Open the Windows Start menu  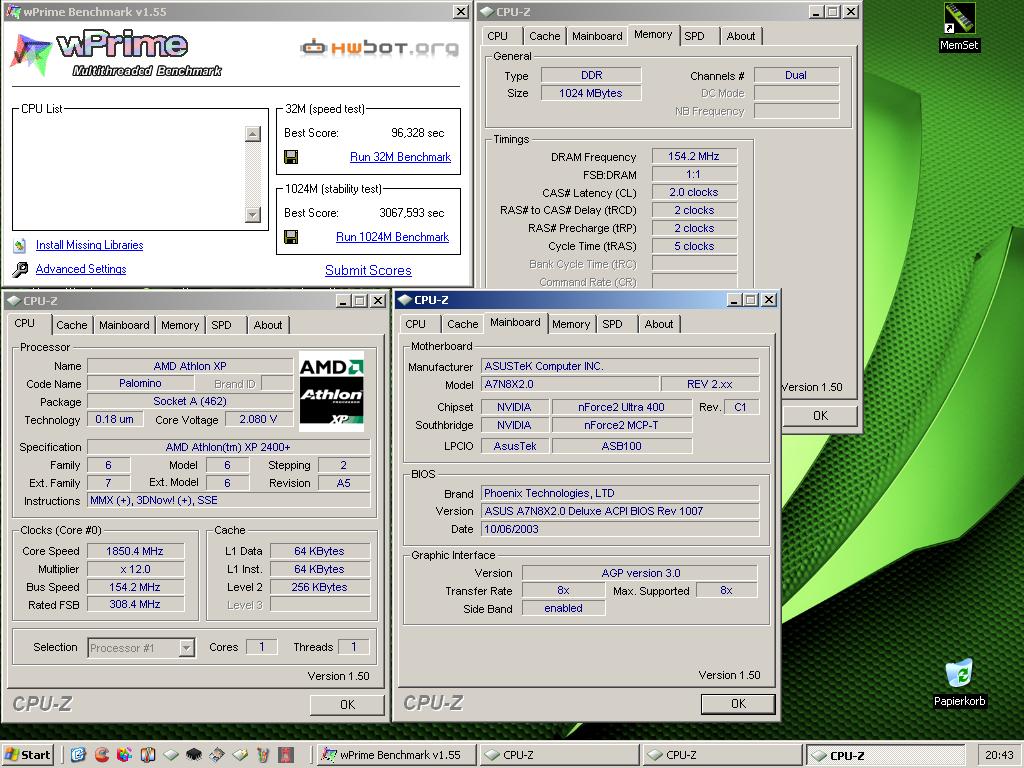pos(27,755)
